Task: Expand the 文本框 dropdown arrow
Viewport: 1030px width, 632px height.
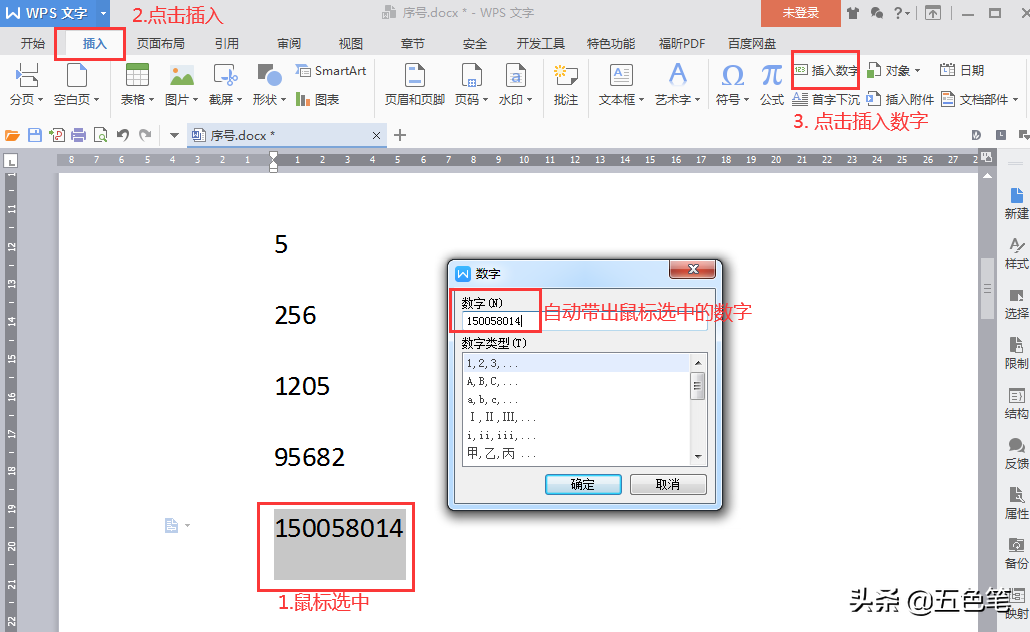Action: coord(641,100)
